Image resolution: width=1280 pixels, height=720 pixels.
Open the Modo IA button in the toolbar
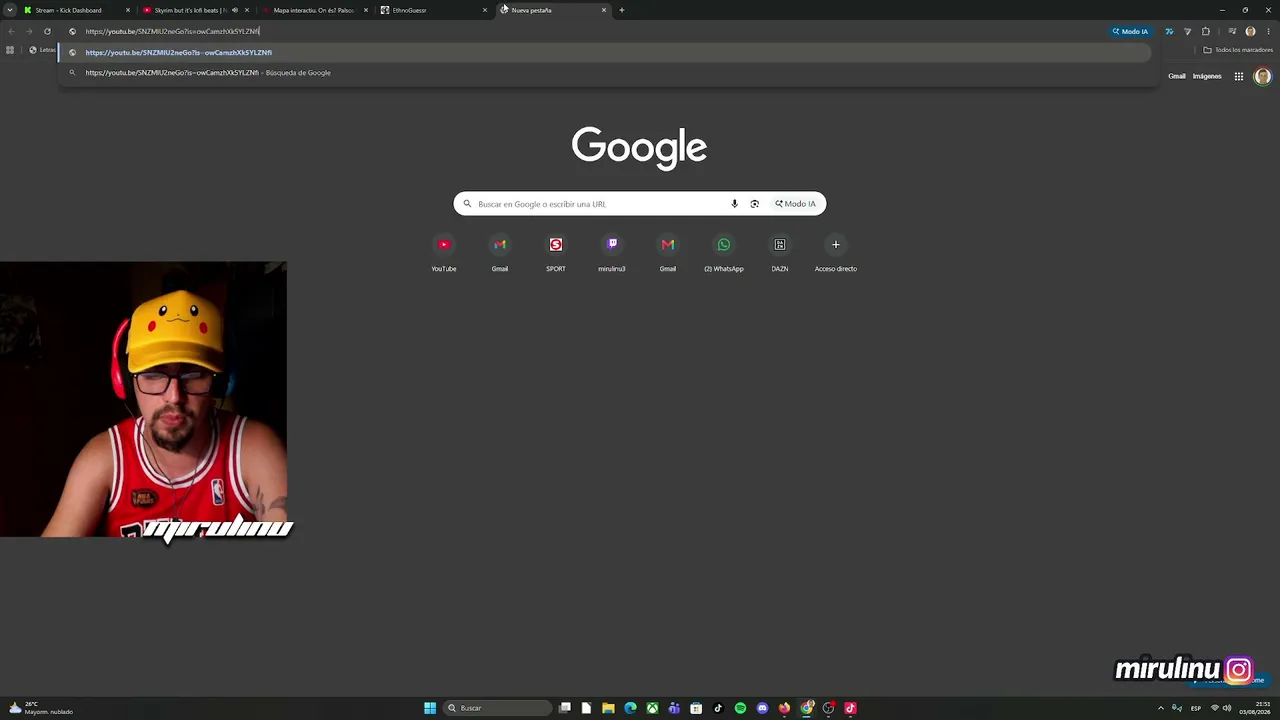tap(1130, 31)
